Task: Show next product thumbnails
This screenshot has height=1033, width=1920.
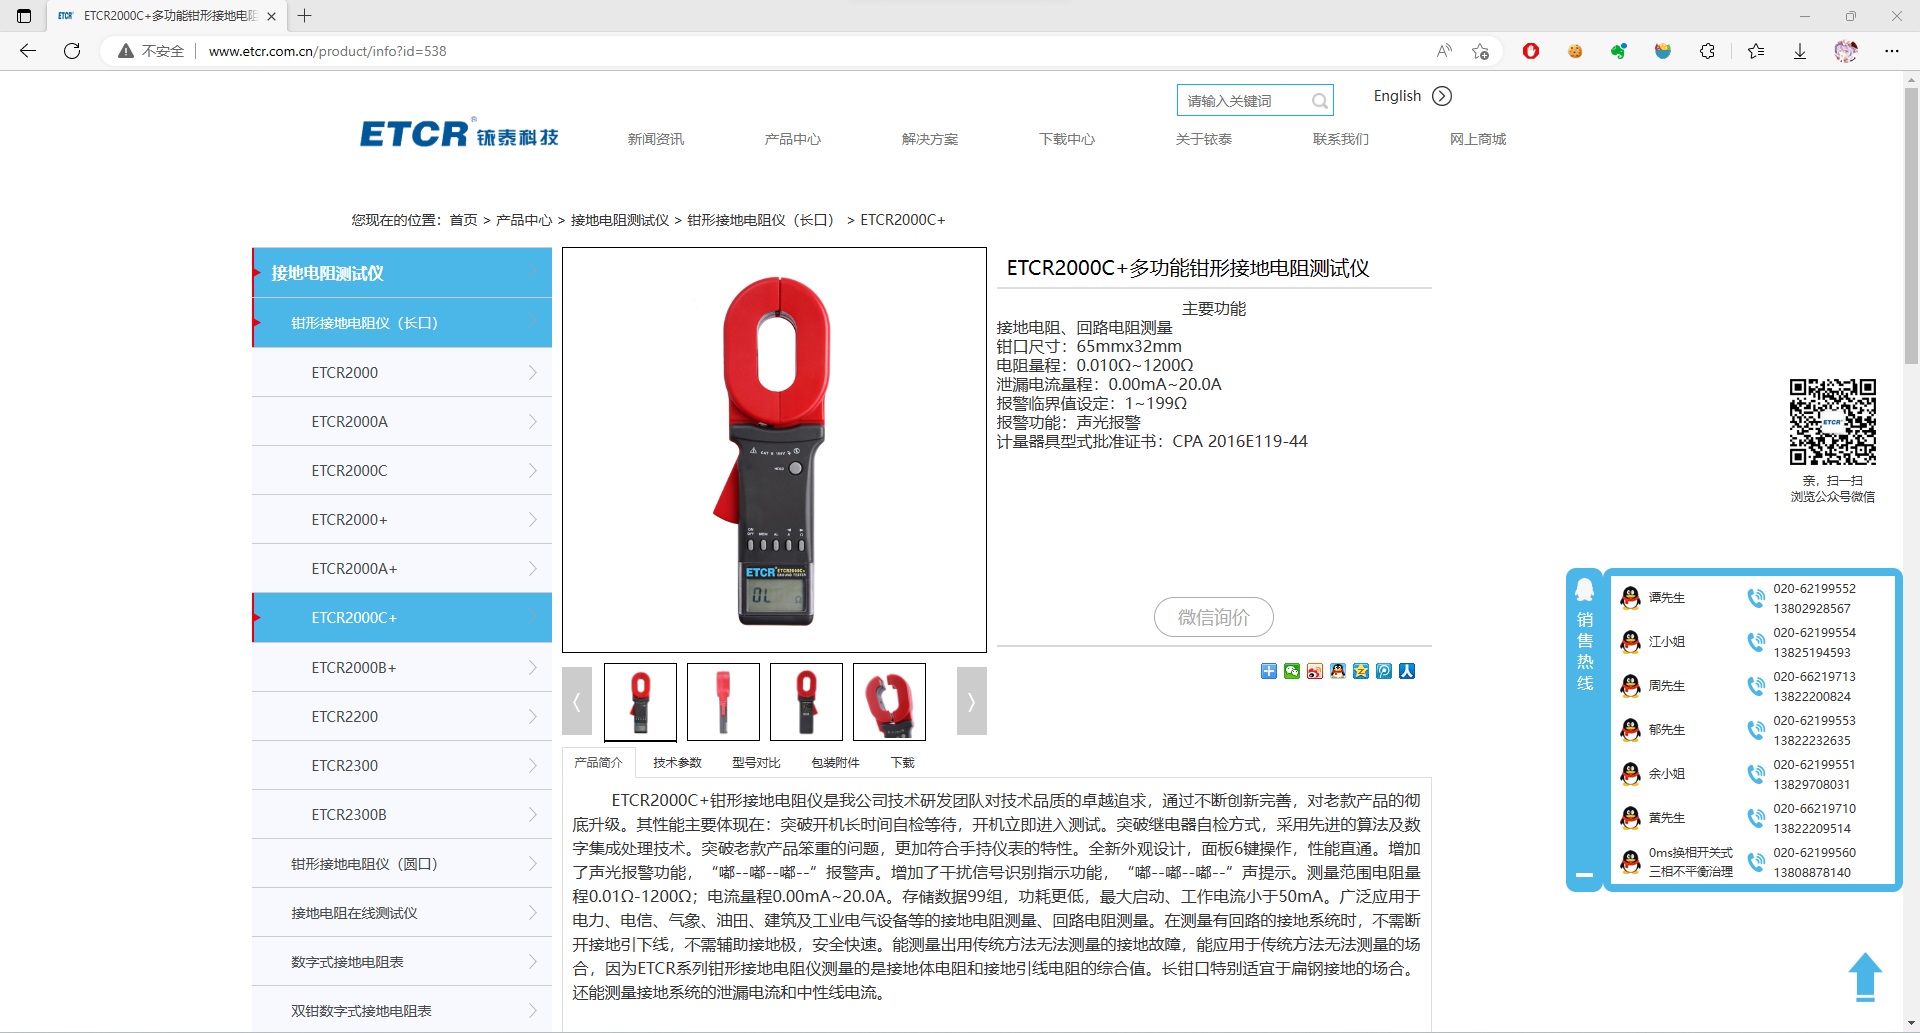Action: [x=971, y=701]
